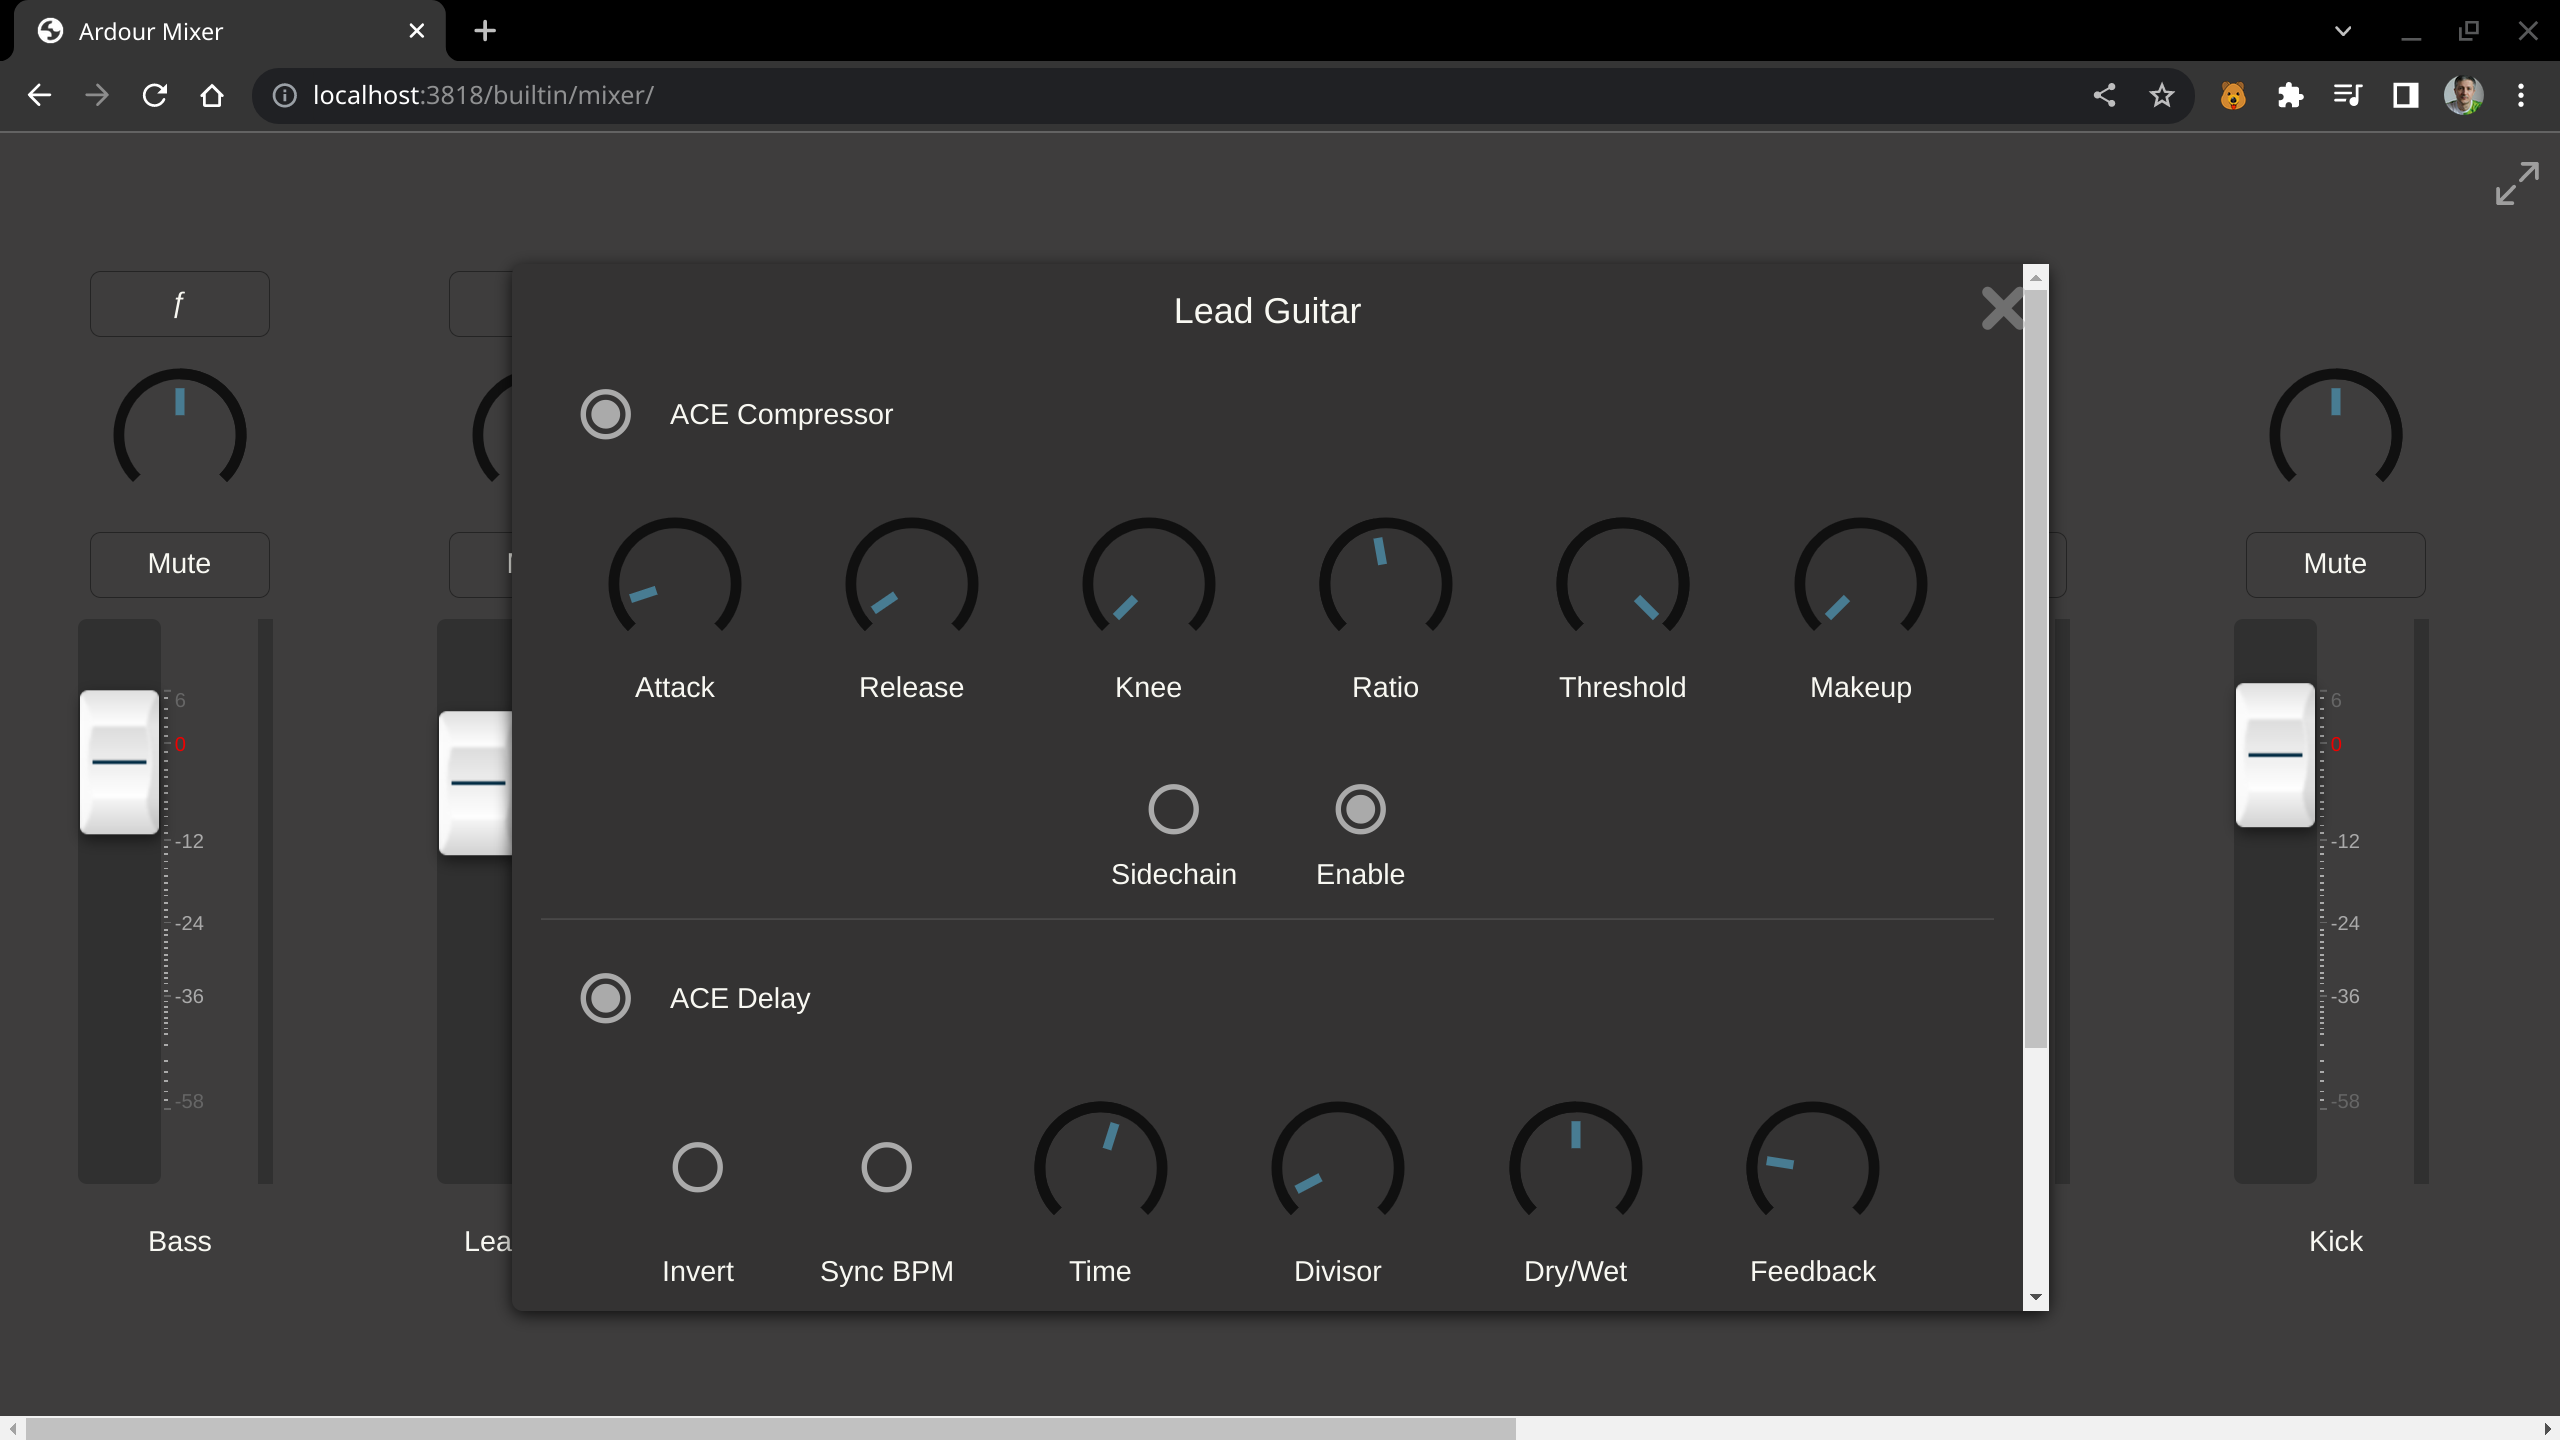The image size is (2560, 1440).
Task: Toggle the Sidechain button on compressor
Action: coord(1171,809)
